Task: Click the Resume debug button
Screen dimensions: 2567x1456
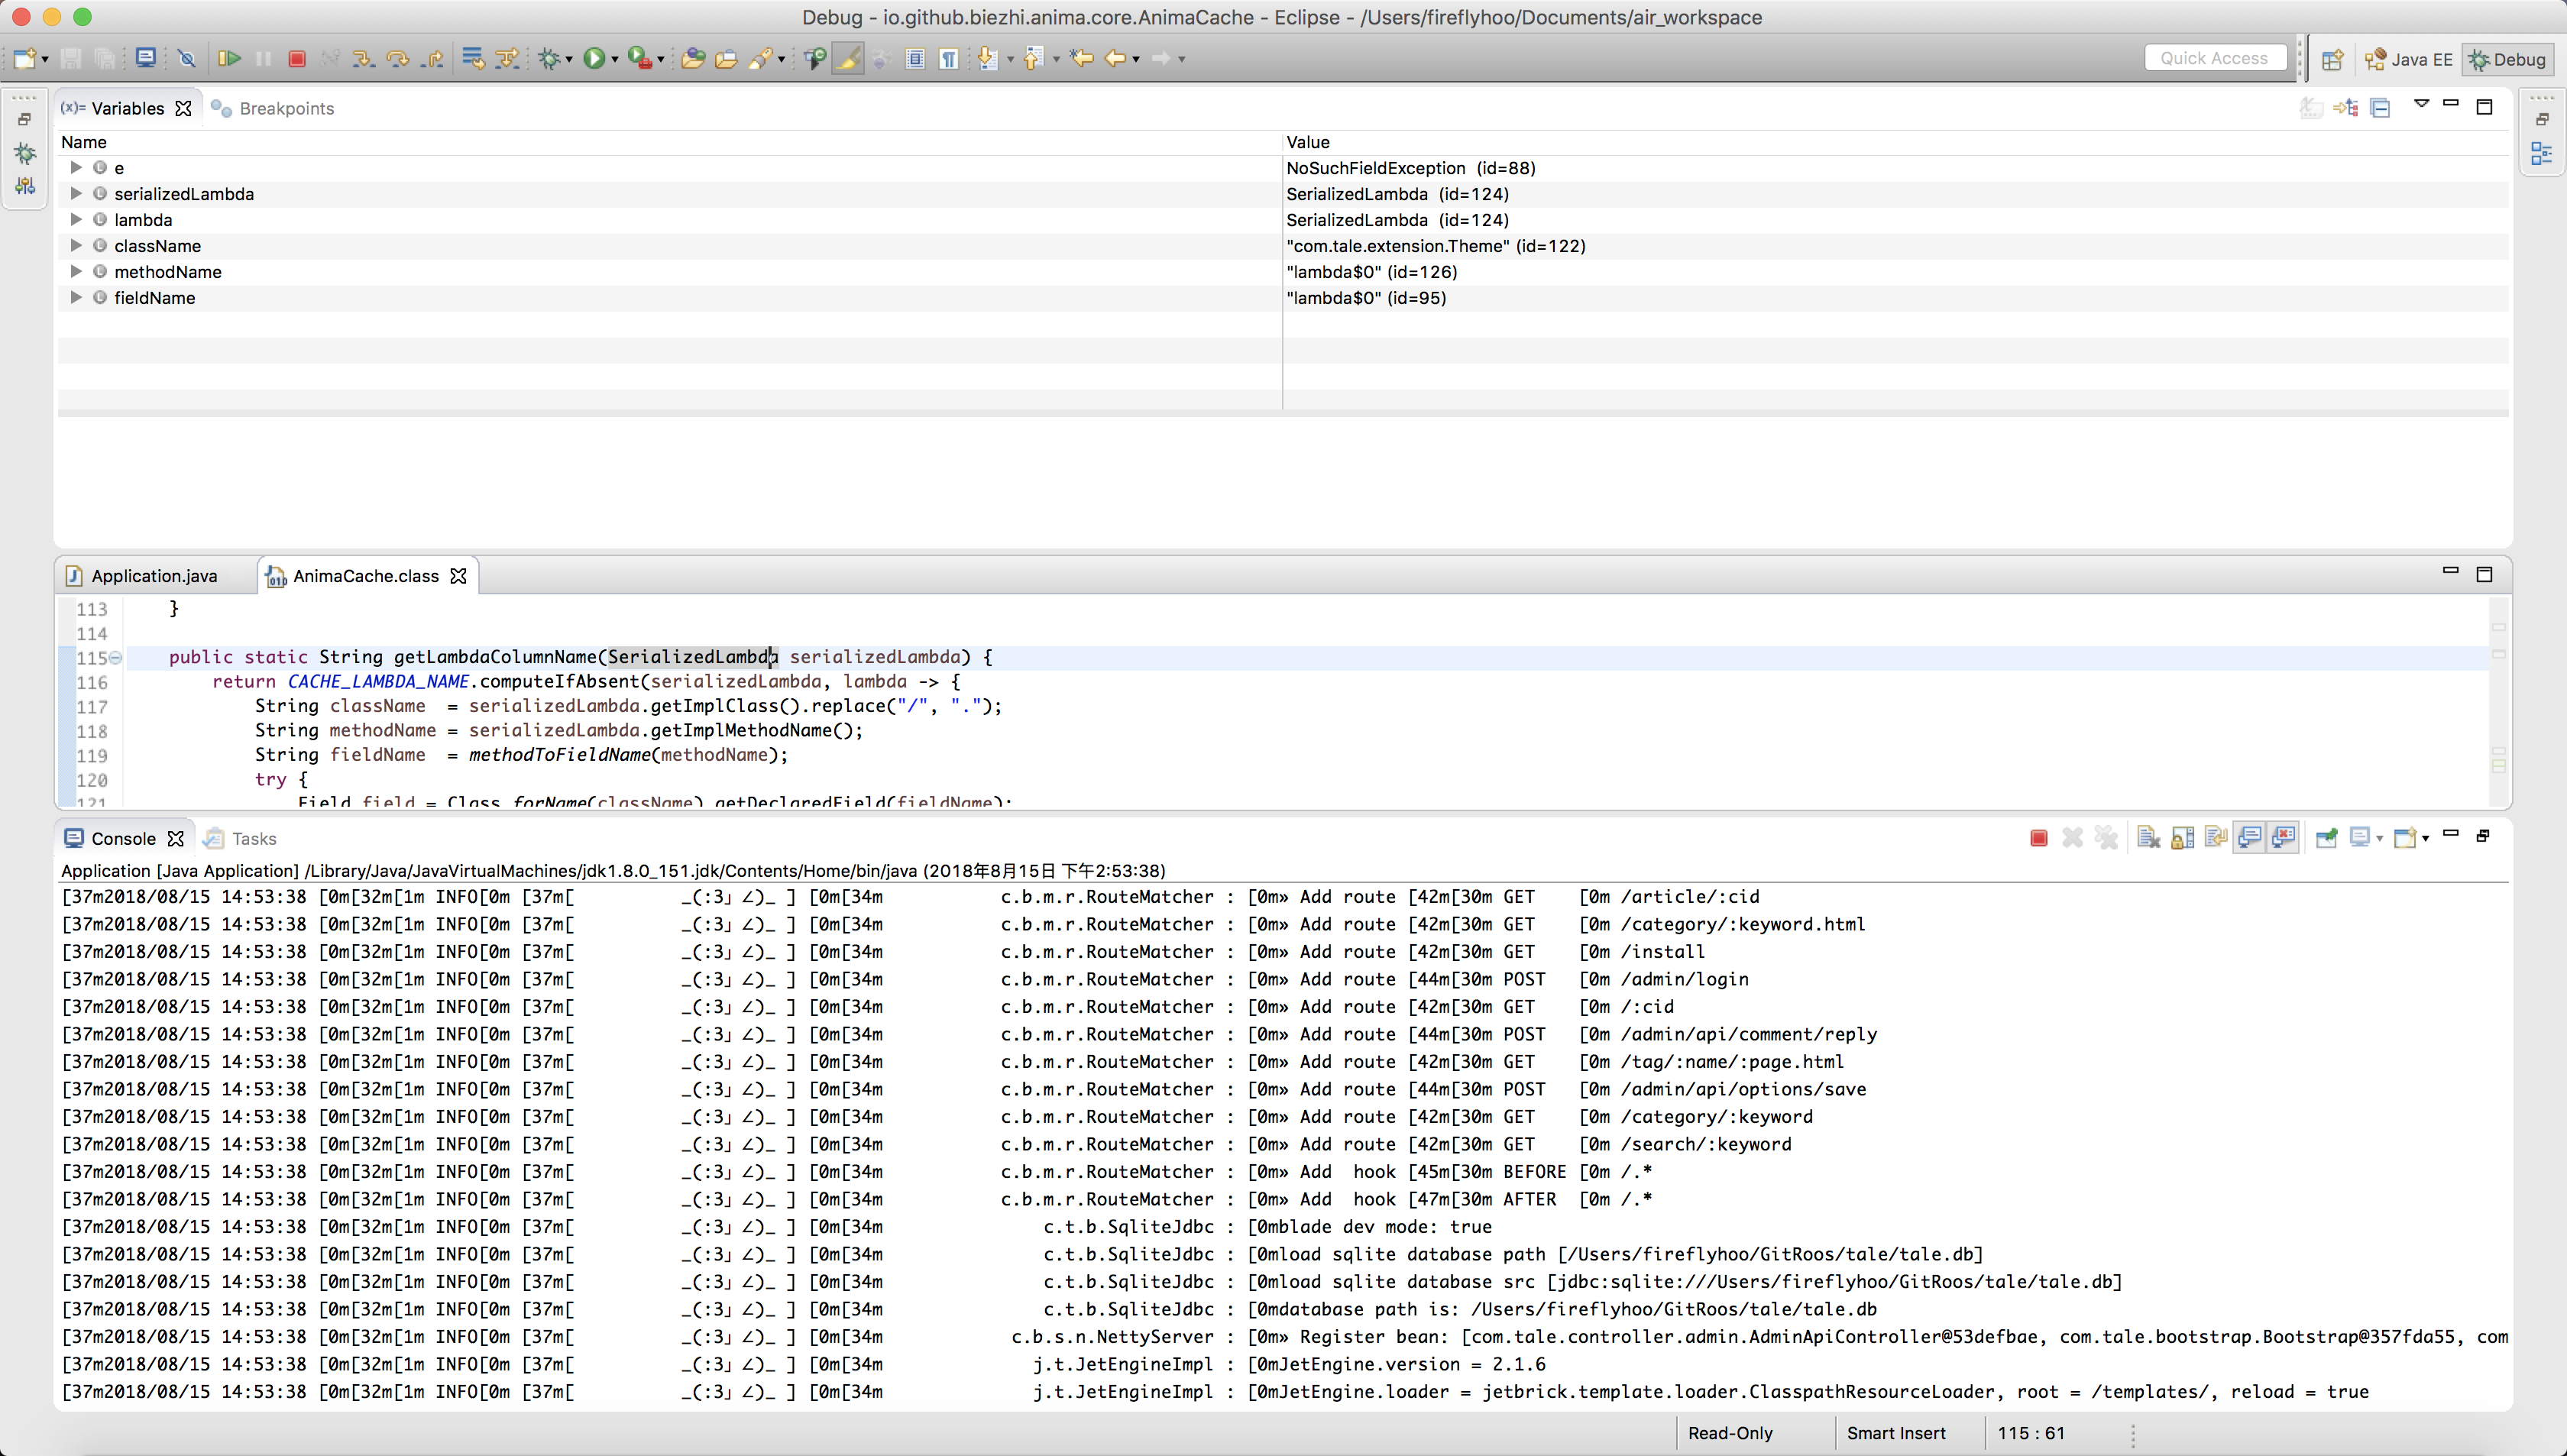Action: [x=229, y=59]
